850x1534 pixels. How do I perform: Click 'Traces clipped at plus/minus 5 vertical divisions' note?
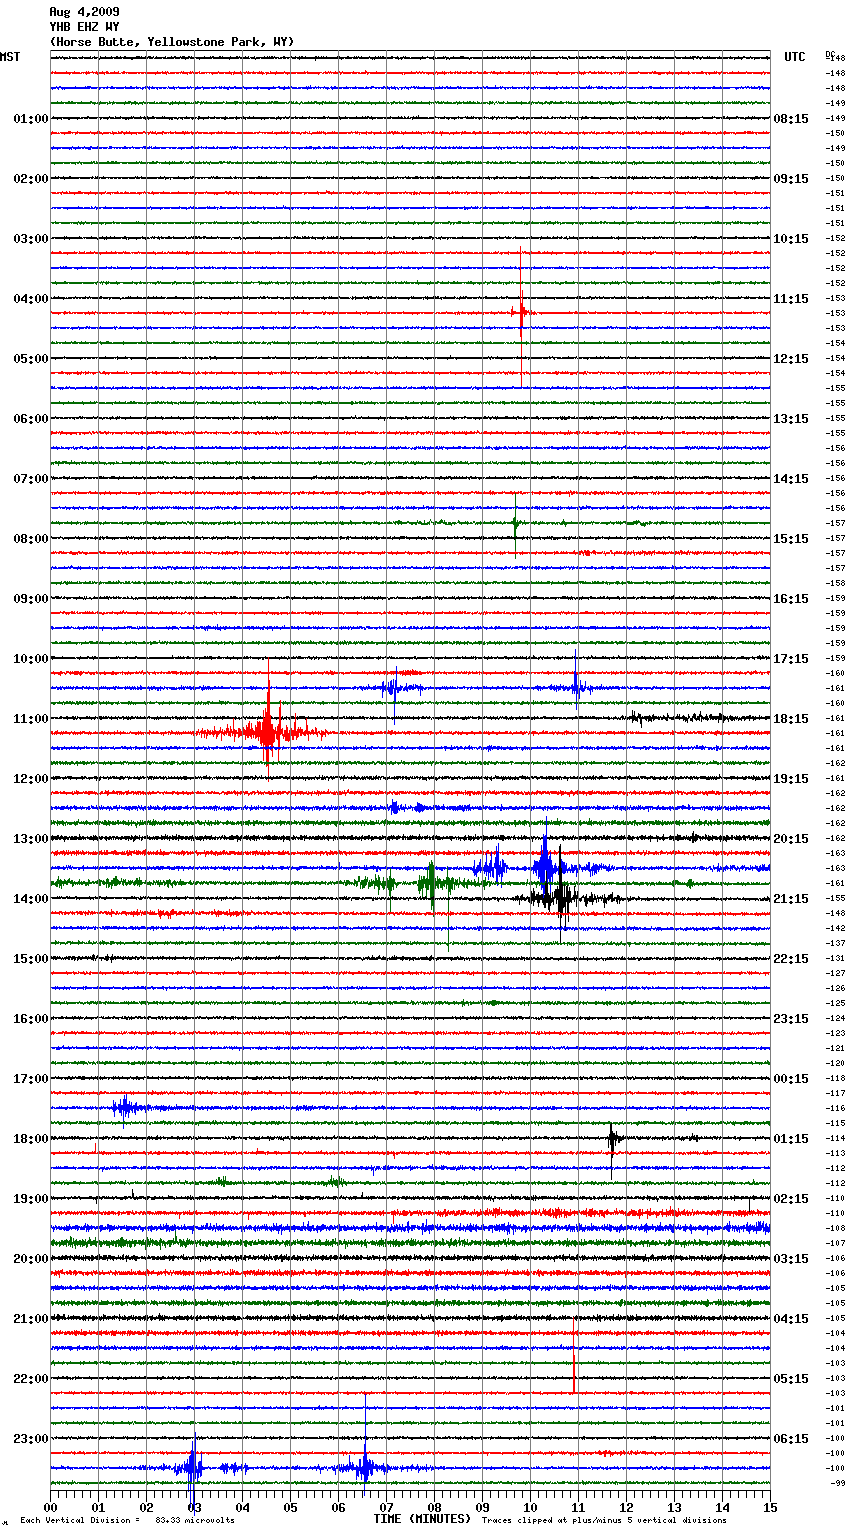pyautogui.click(x=604, y=1520)
